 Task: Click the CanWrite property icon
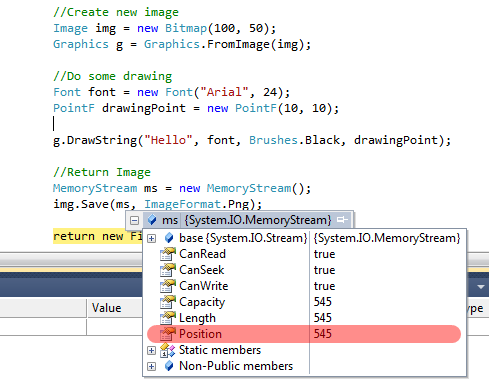click(x=168, y=286)
